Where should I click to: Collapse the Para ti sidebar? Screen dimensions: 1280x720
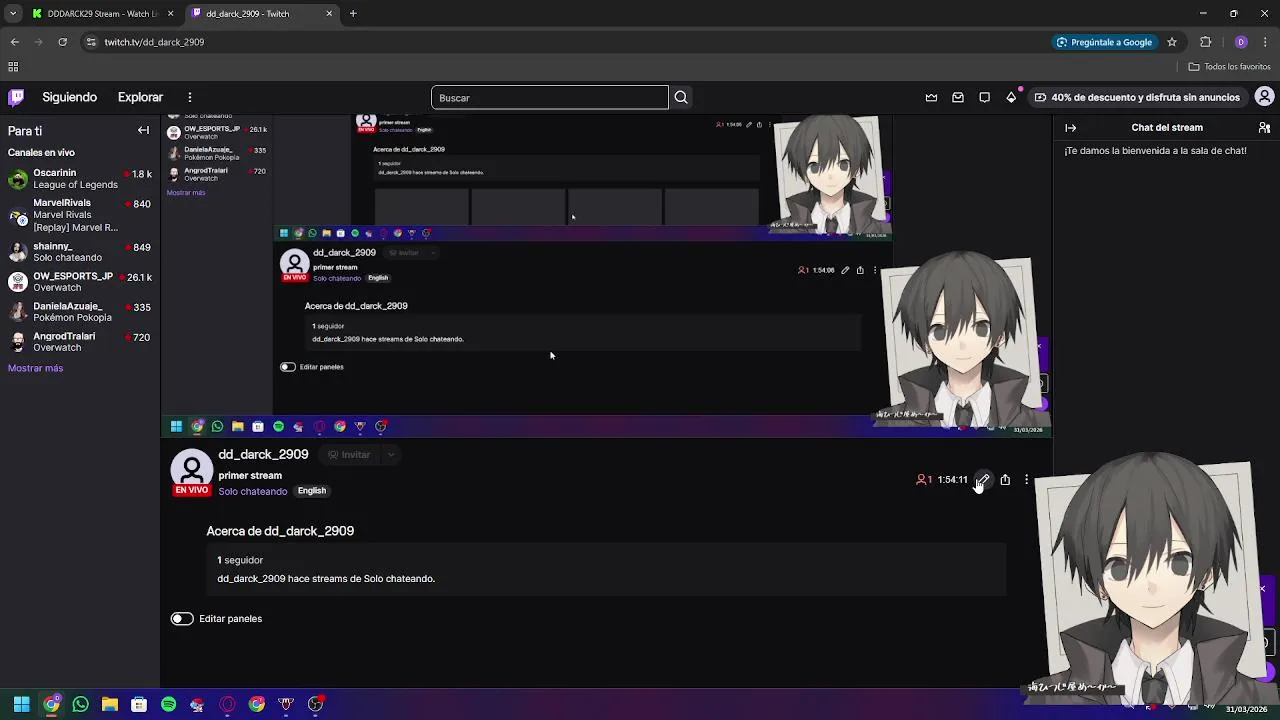point(143,130)
